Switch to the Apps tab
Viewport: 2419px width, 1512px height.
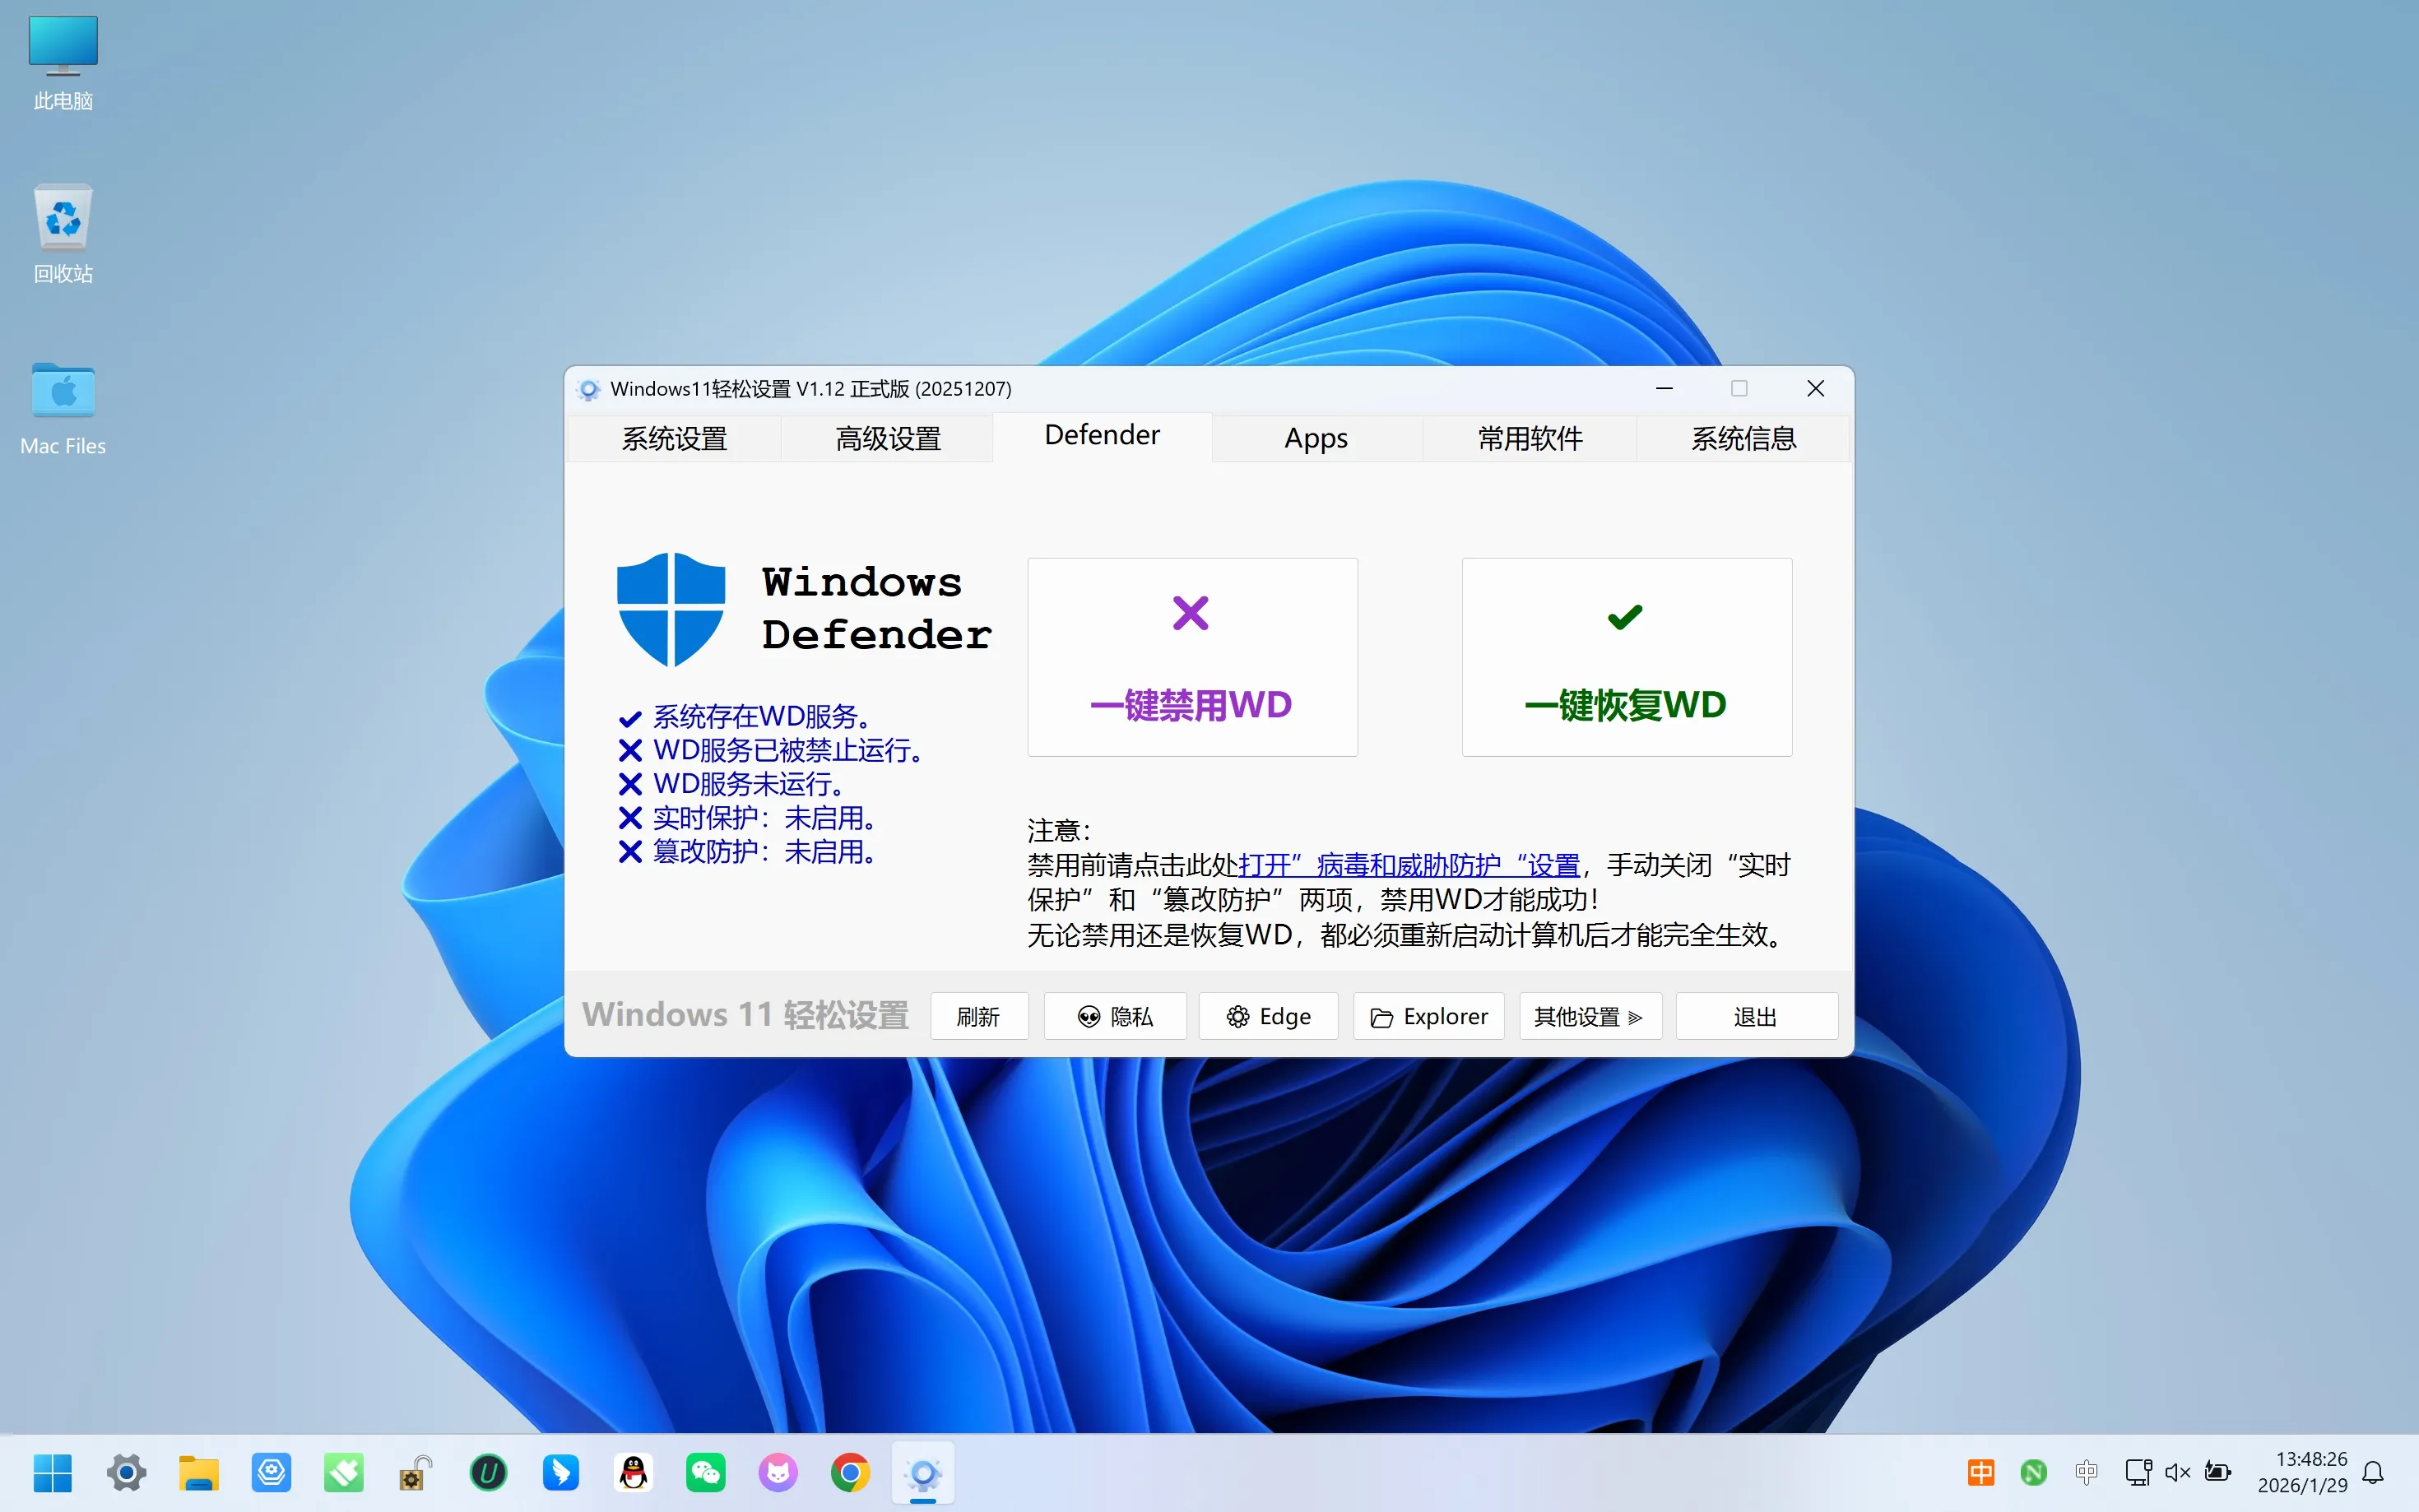pos(1315,438)
